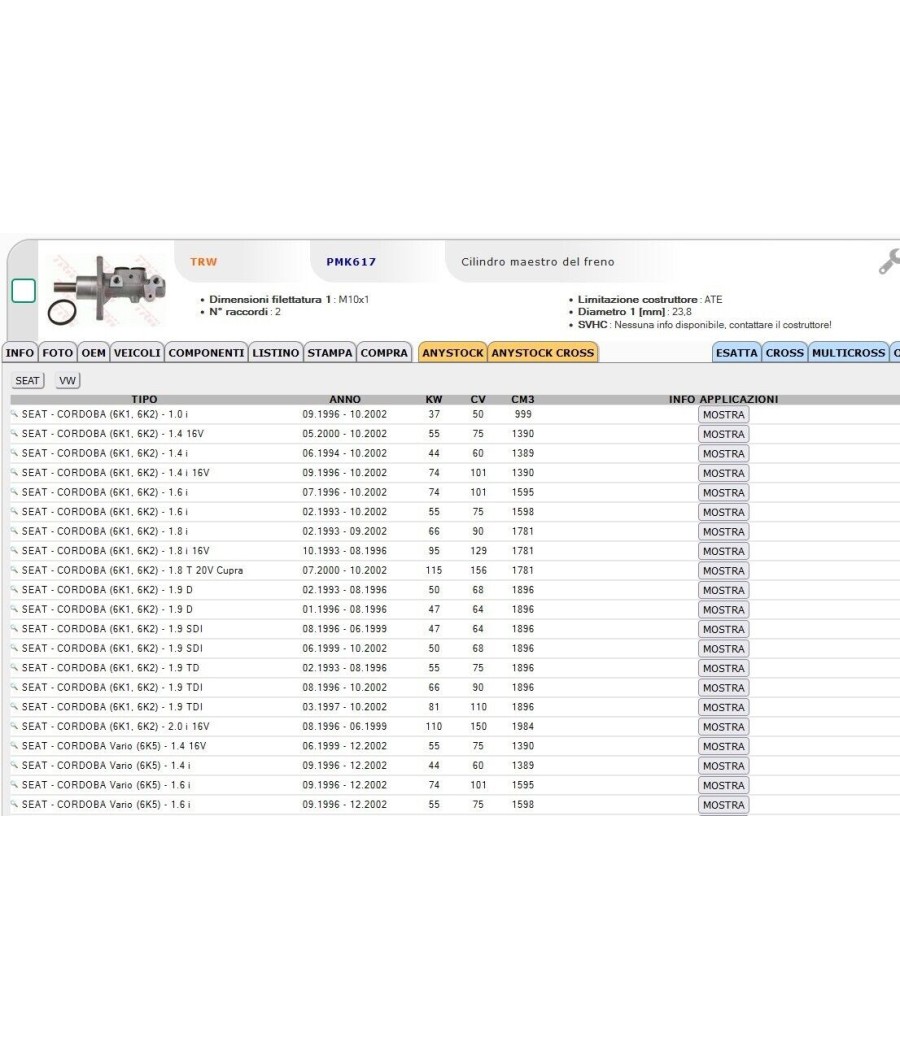The width and height of the screenshot is (900, 1050).
Task: Click the PMK617 part number
Action: (351, 262)
